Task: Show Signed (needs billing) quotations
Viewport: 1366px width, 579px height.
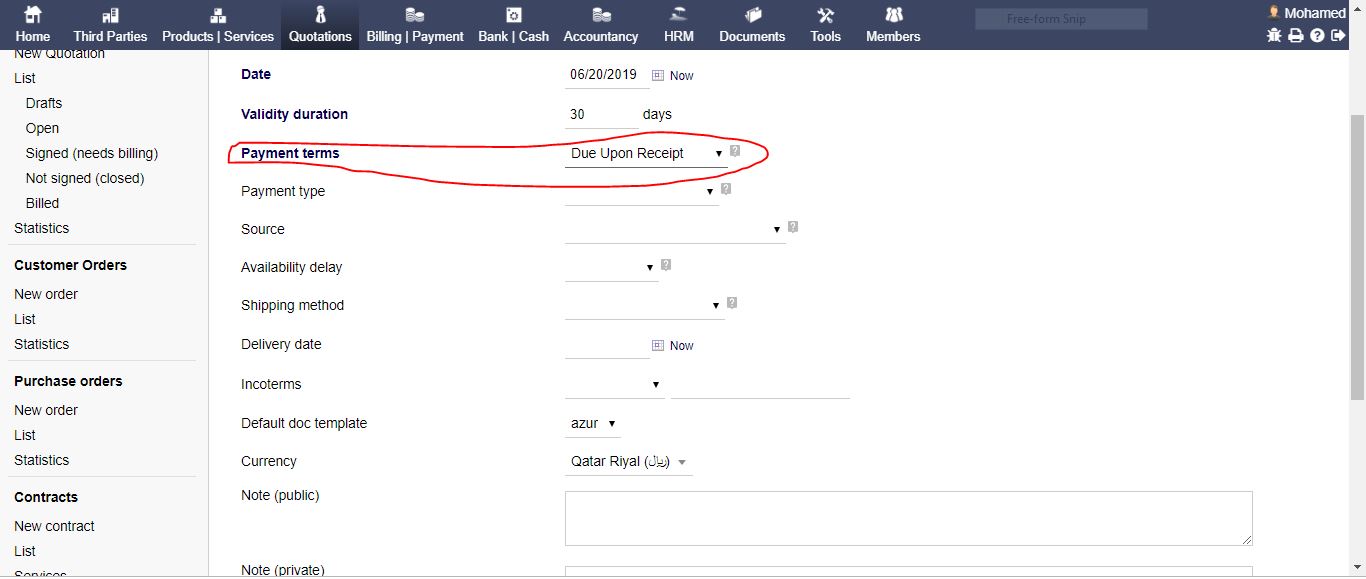Action: coord(92,153)
